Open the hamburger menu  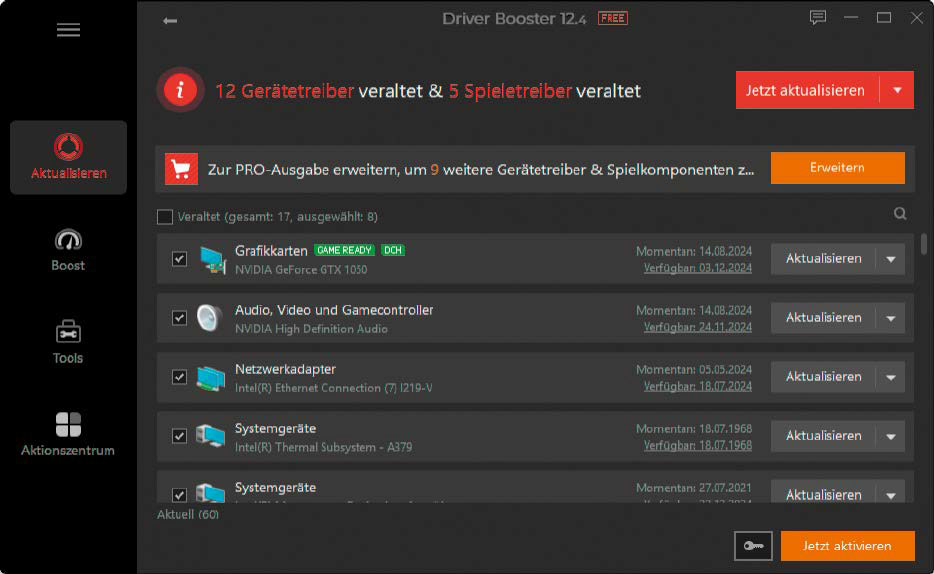pyautogui.click(x=68, y=30)
